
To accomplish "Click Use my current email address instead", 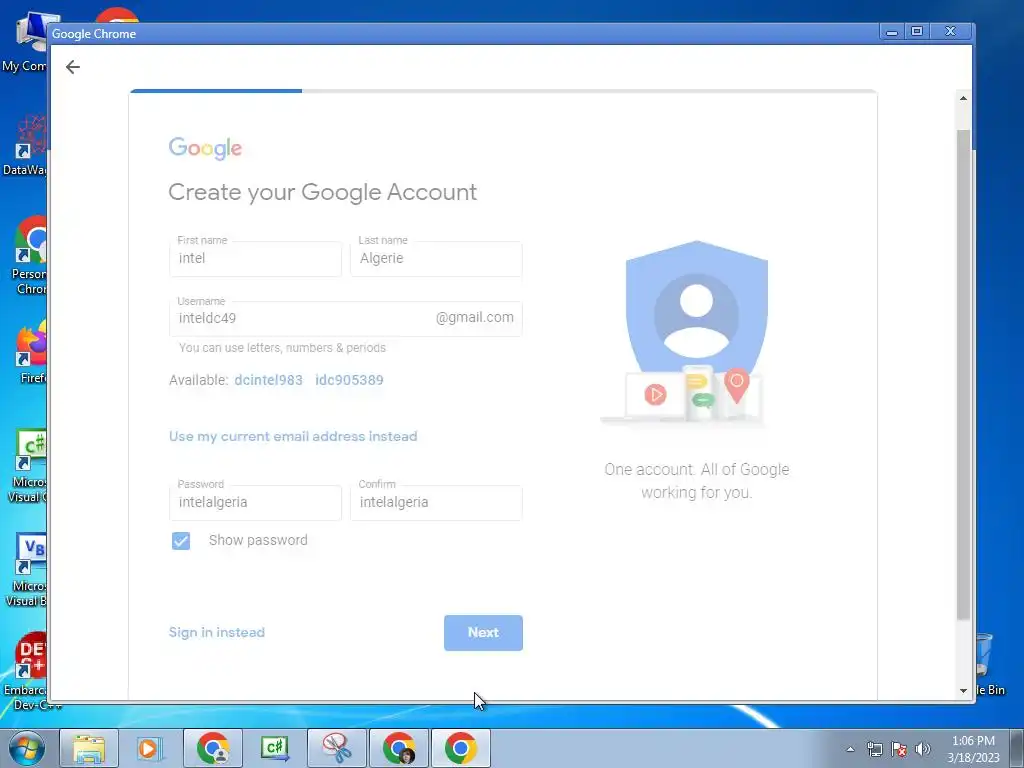I will tap(293, 436).
